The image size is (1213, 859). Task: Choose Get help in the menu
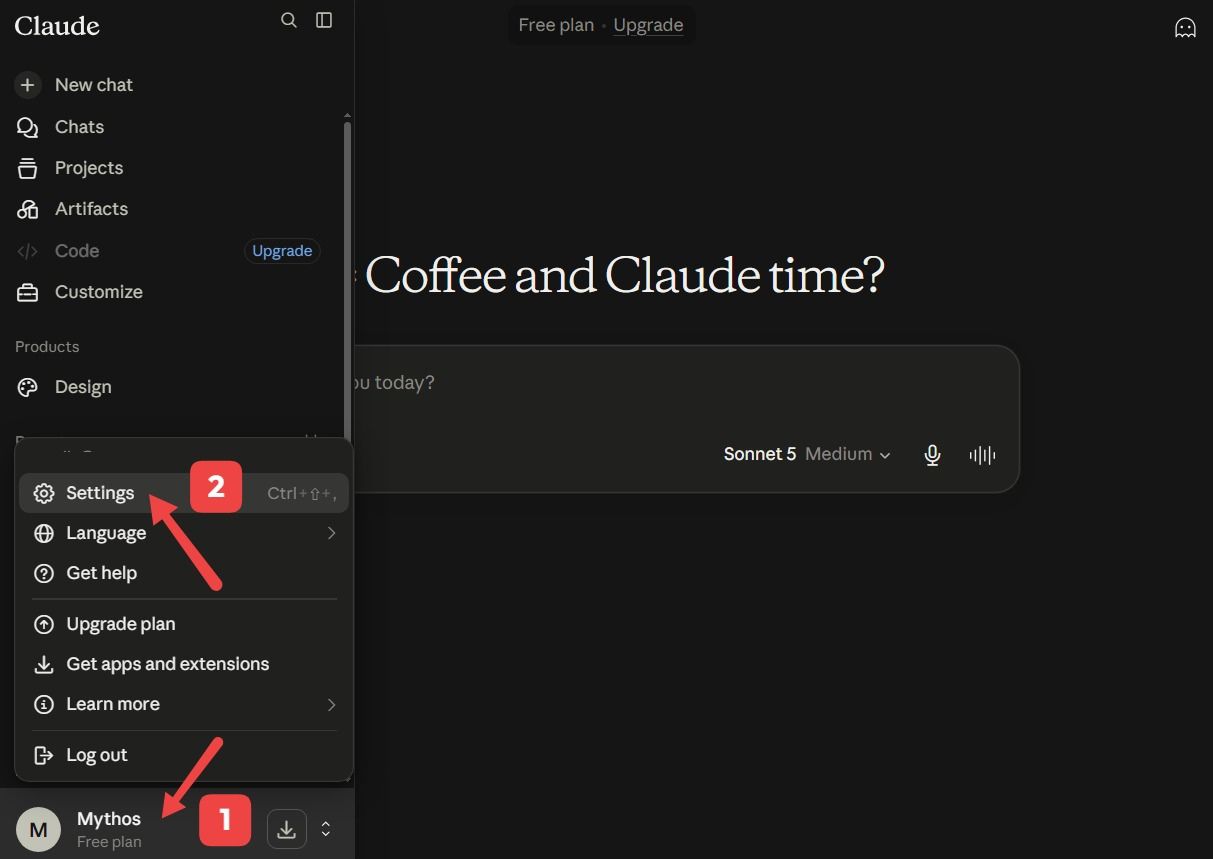coord(184,573)
